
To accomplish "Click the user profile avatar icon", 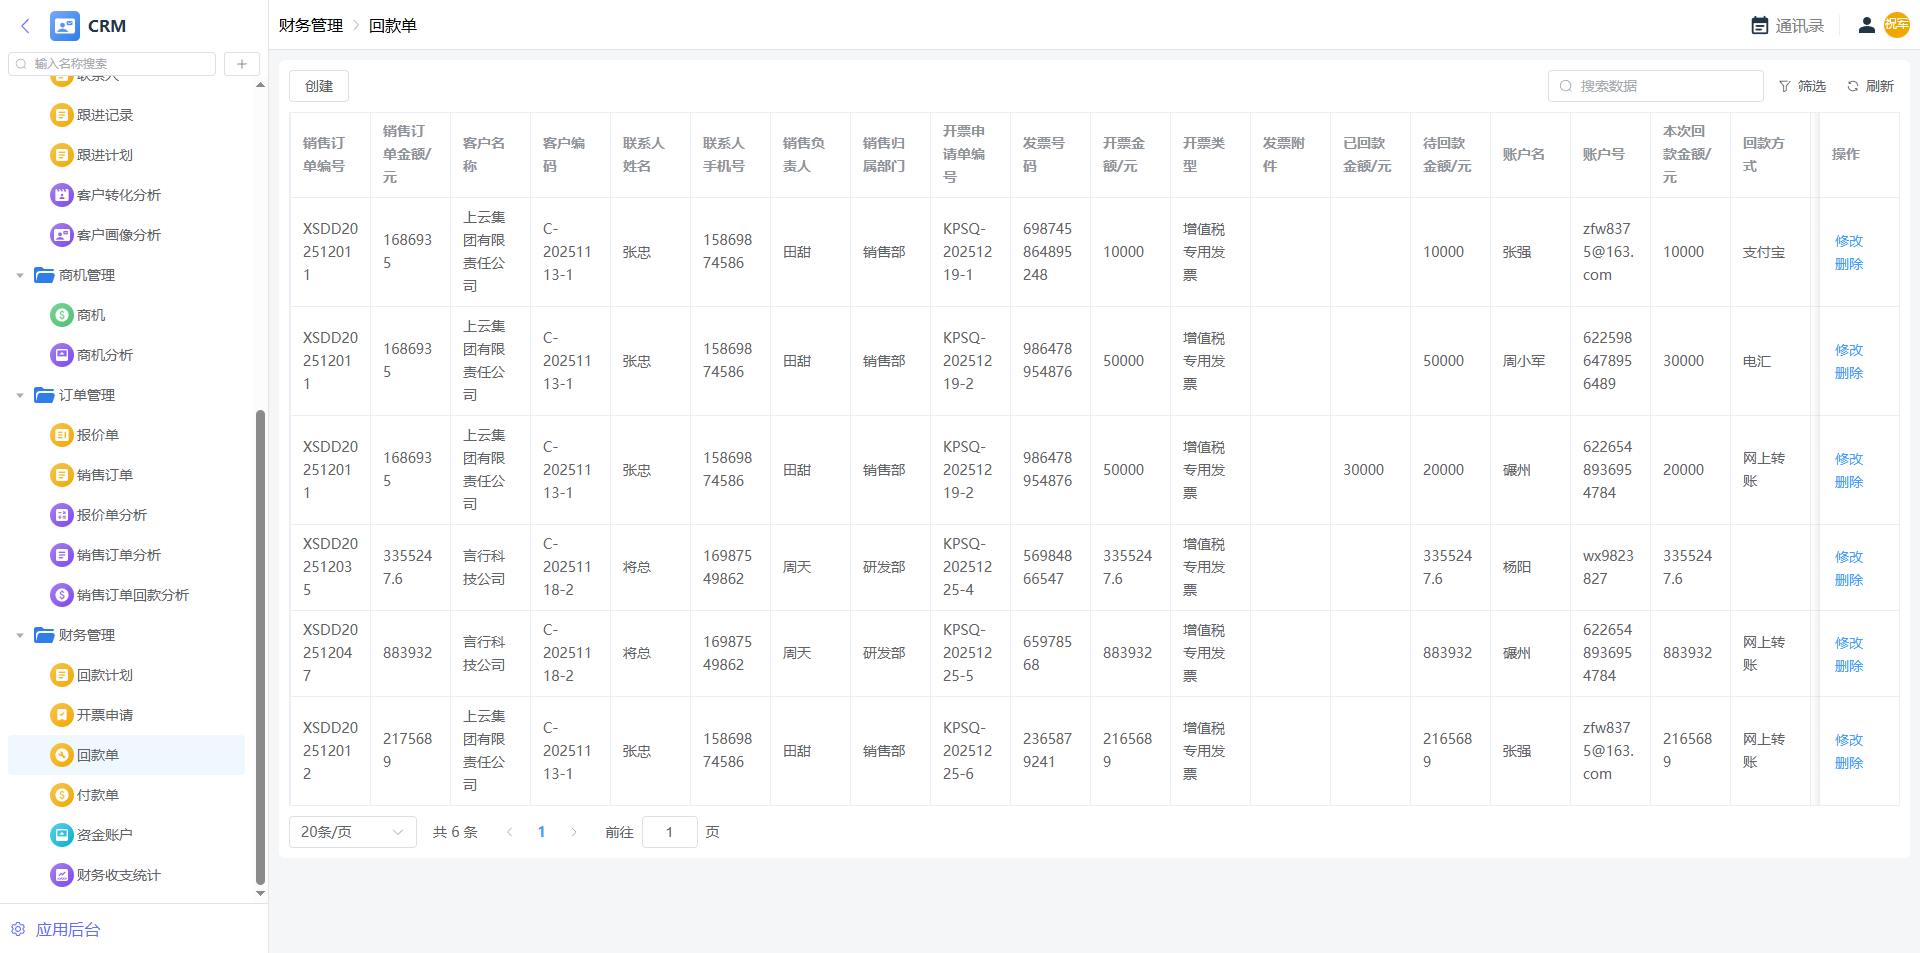I will click(1866, 26).
